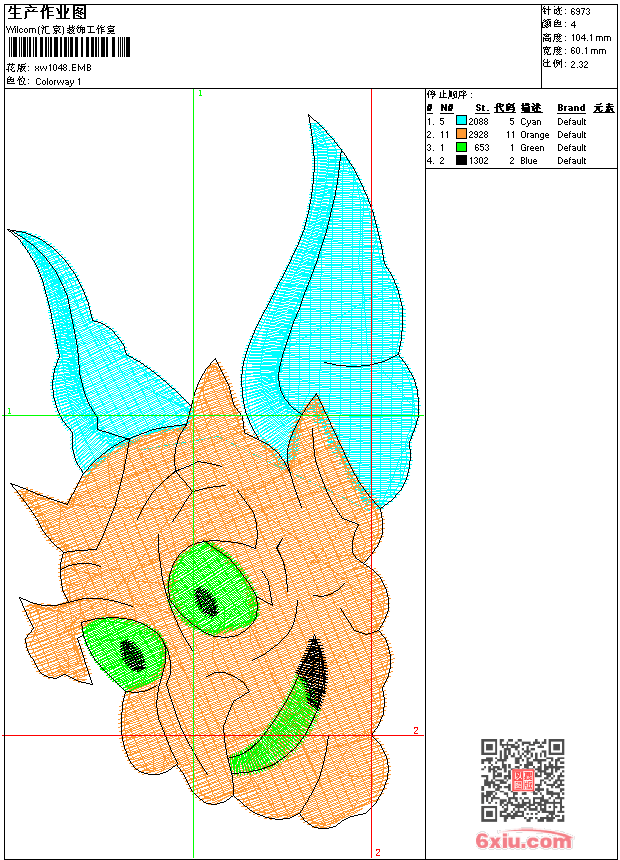Click the embroidered monster design preview
The width and height of the screenshot is (620, 860).
coord(214,472)
